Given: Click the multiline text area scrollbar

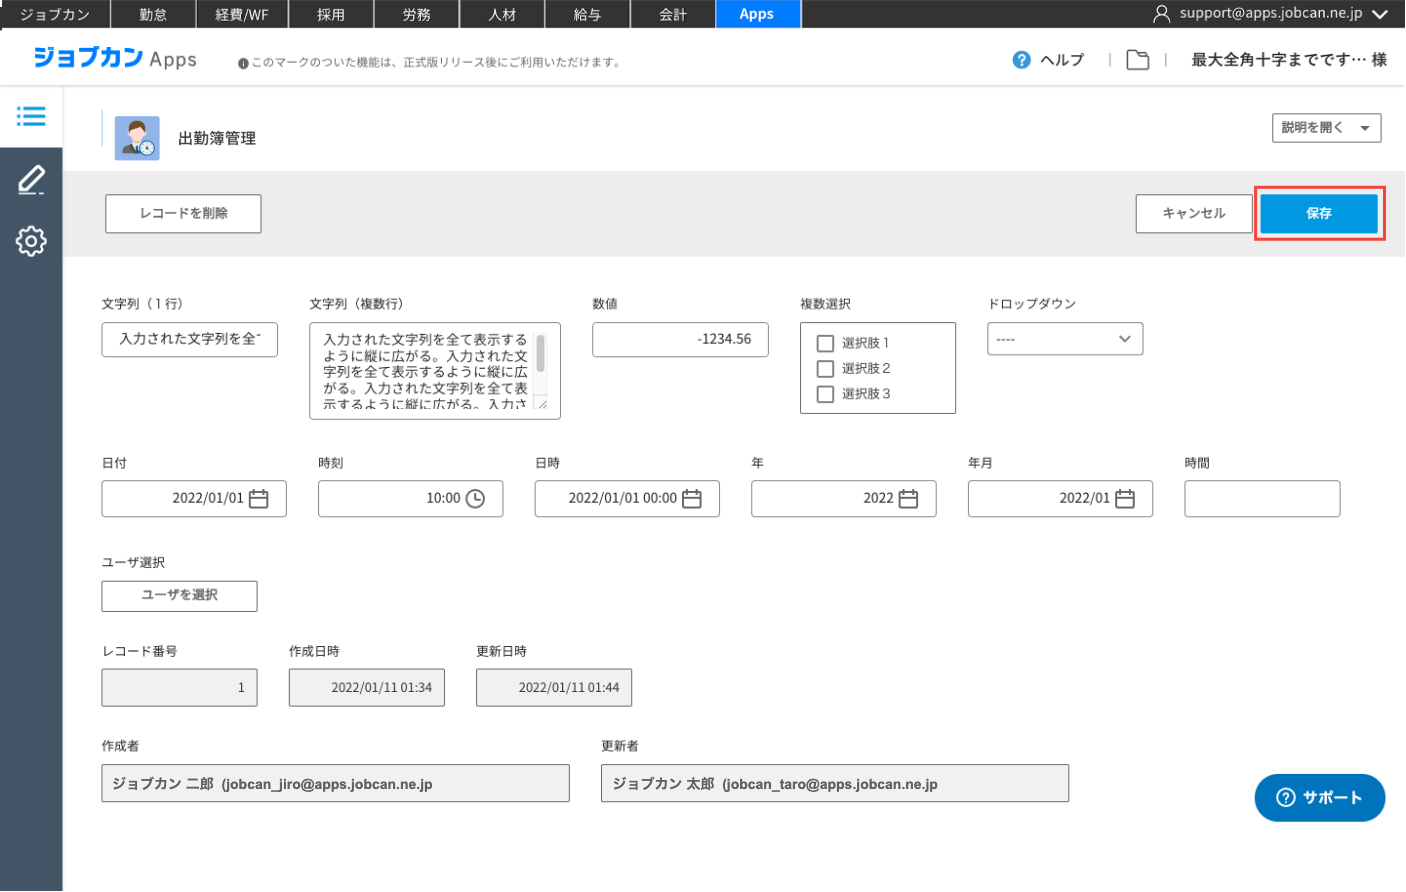Looking at the screenshot, I should tap(541, 355).
